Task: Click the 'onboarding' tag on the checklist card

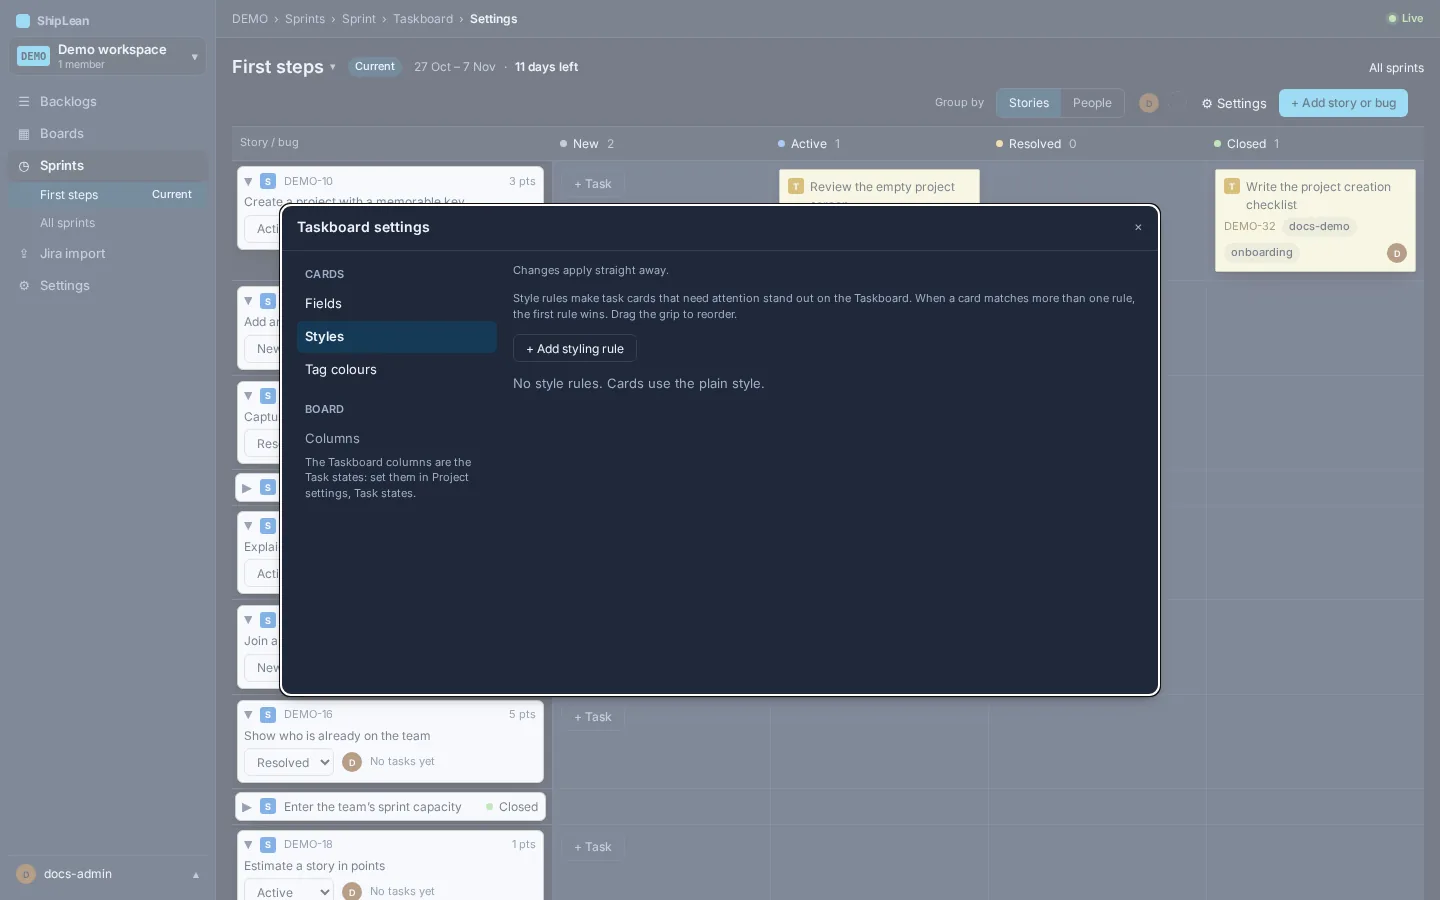Action: [x=1262, y=253]
